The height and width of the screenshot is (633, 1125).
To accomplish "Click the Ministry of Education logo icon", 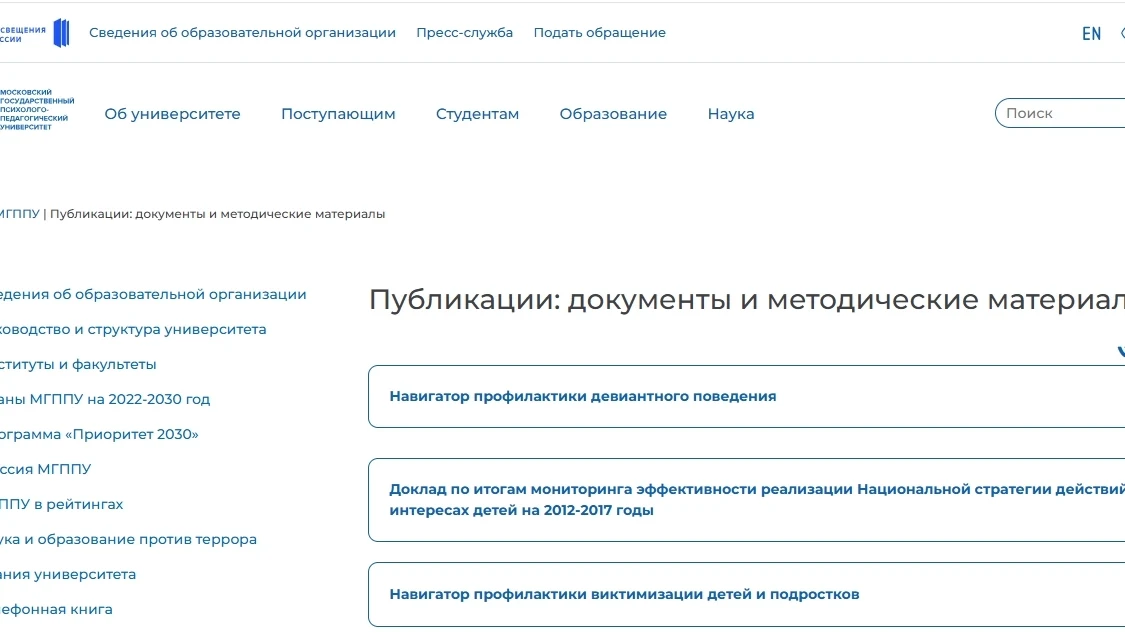I will pyautogui.click(x=34, y=33).
